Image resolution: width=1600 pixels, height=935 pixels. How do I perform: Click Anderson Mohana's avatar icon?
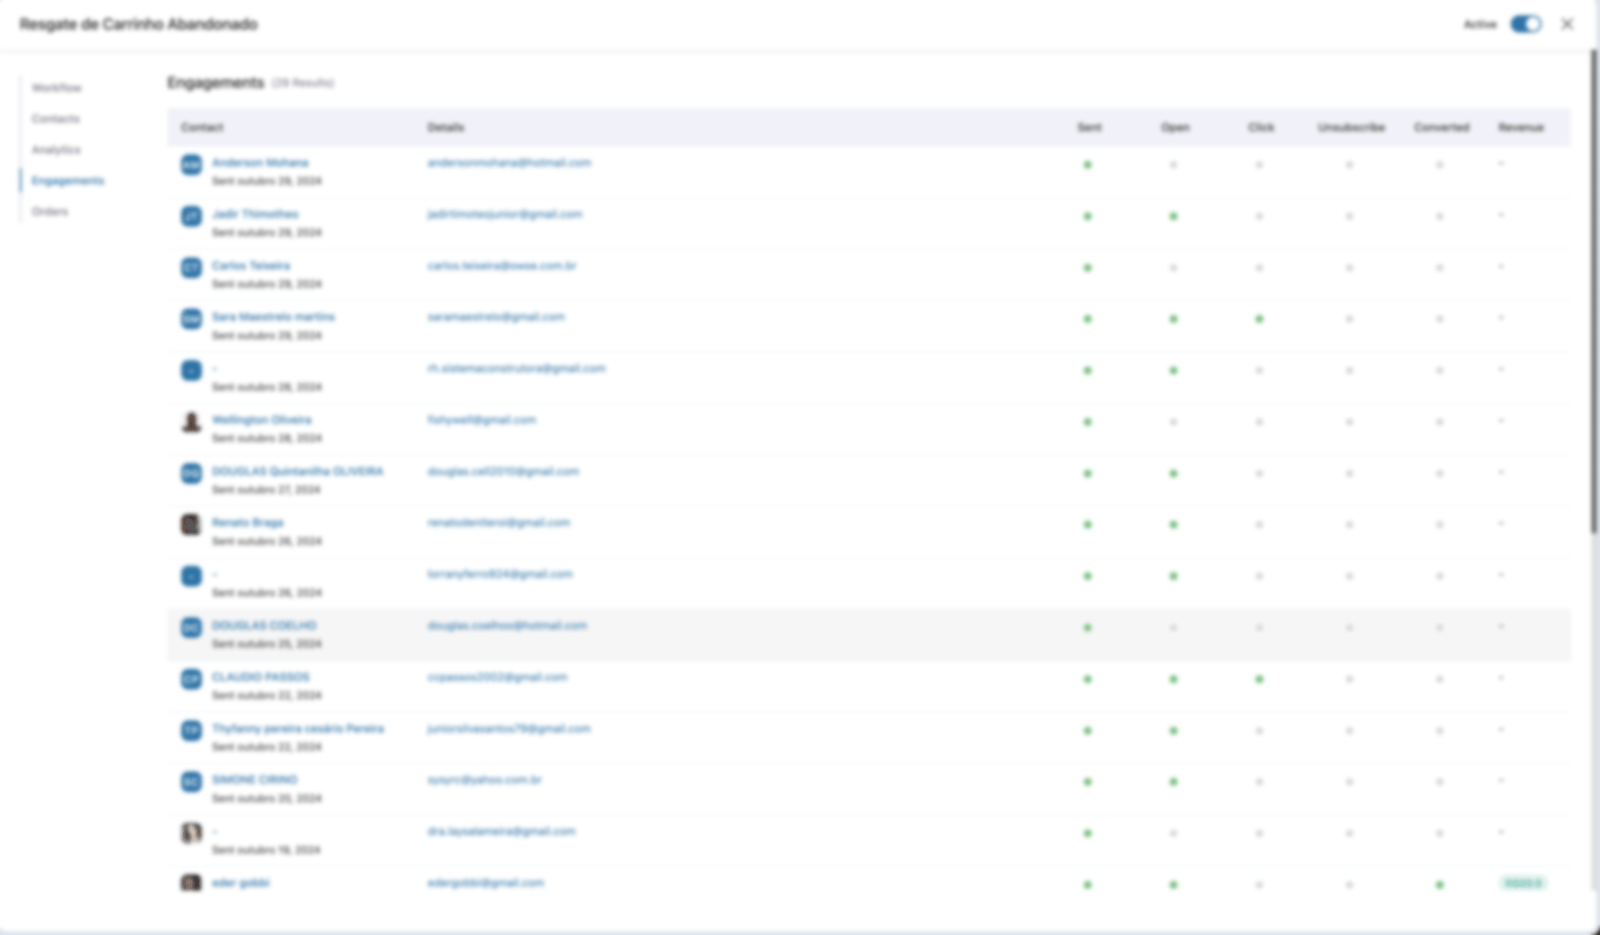(191, 165)
